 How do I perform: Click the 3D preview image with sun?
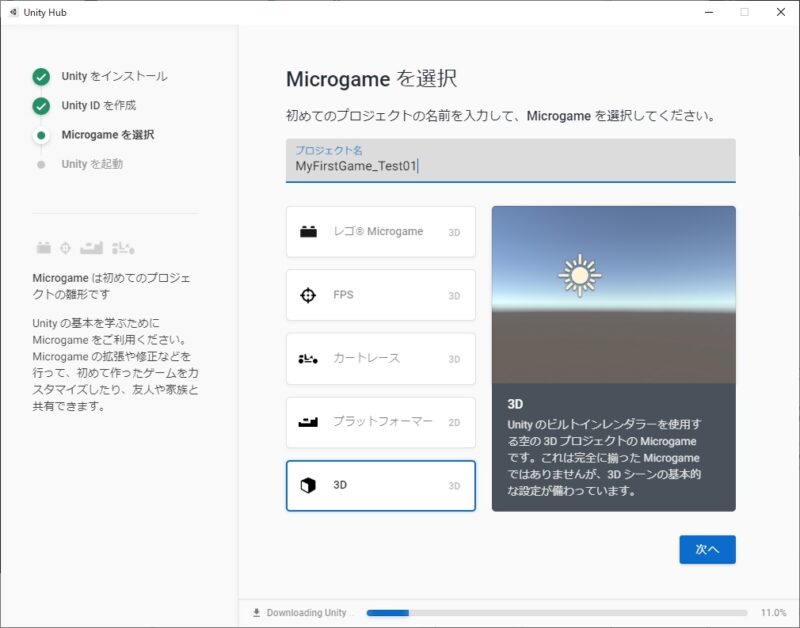tap(614, 294)
